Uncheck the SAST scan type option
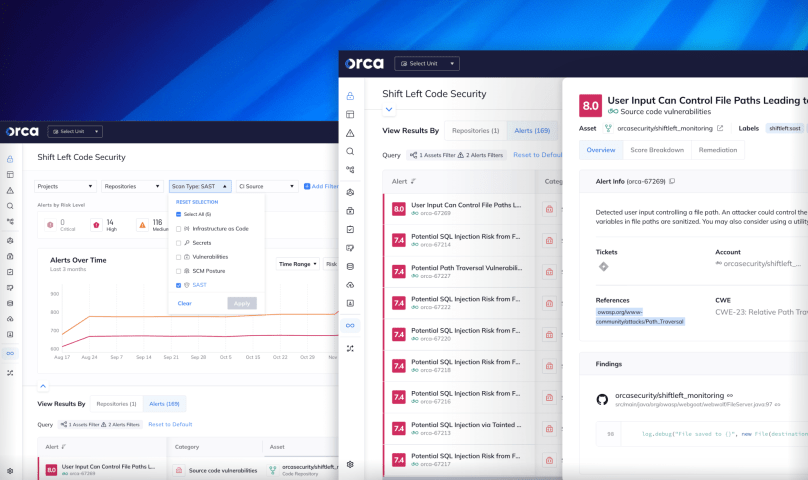 pyautogui.click(x=179, y=285)
